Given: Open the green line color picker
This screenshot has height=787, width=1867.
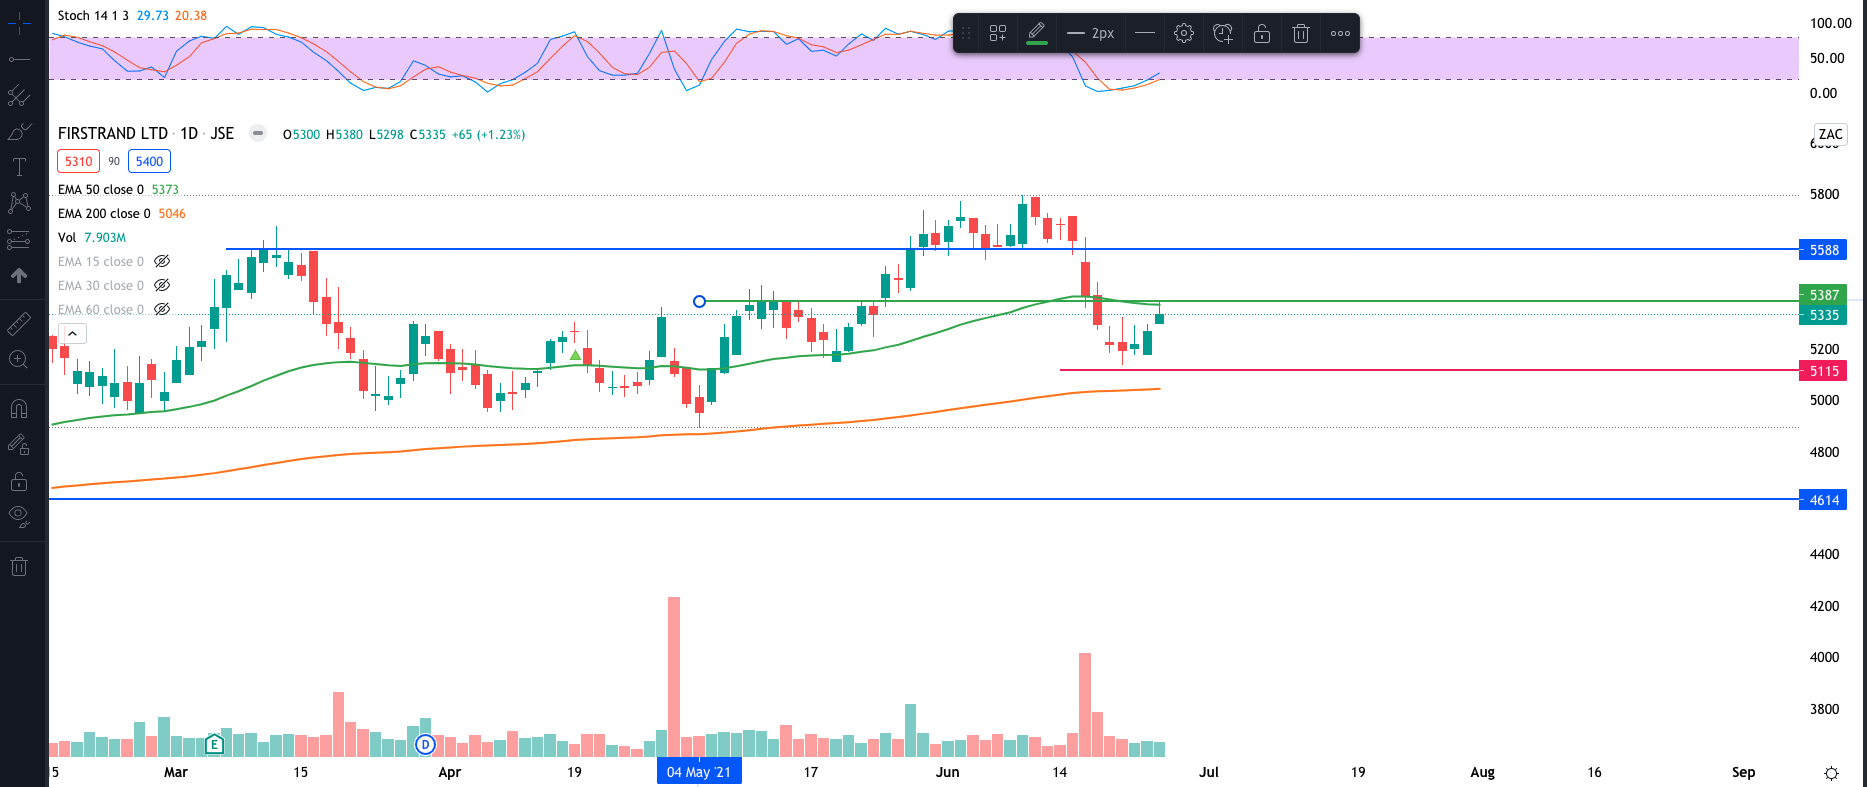Looking at the screenshot, I should point(1037,33).
